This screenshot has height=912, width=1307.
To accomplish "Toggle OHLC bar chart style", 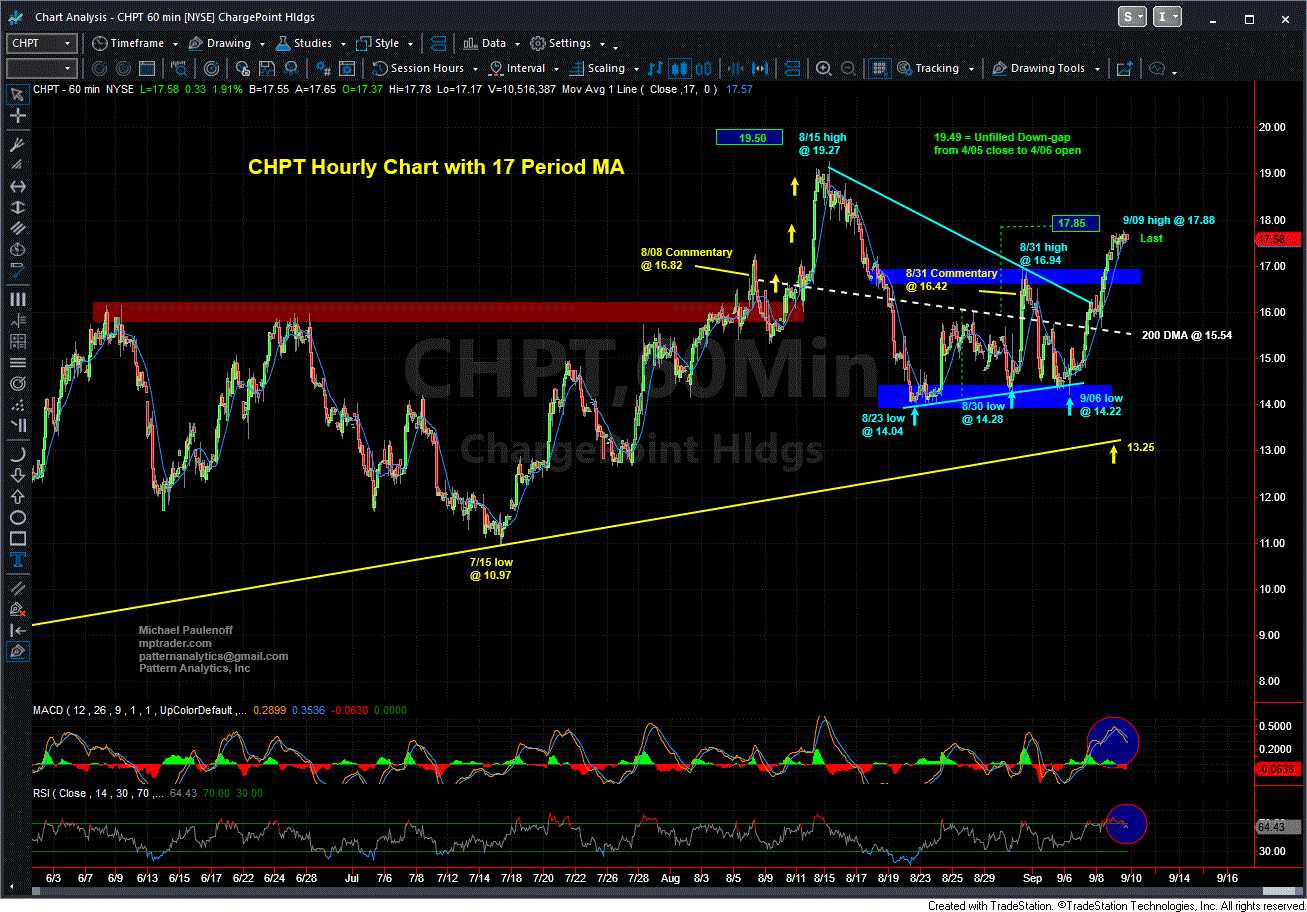I will click(655, 68).
